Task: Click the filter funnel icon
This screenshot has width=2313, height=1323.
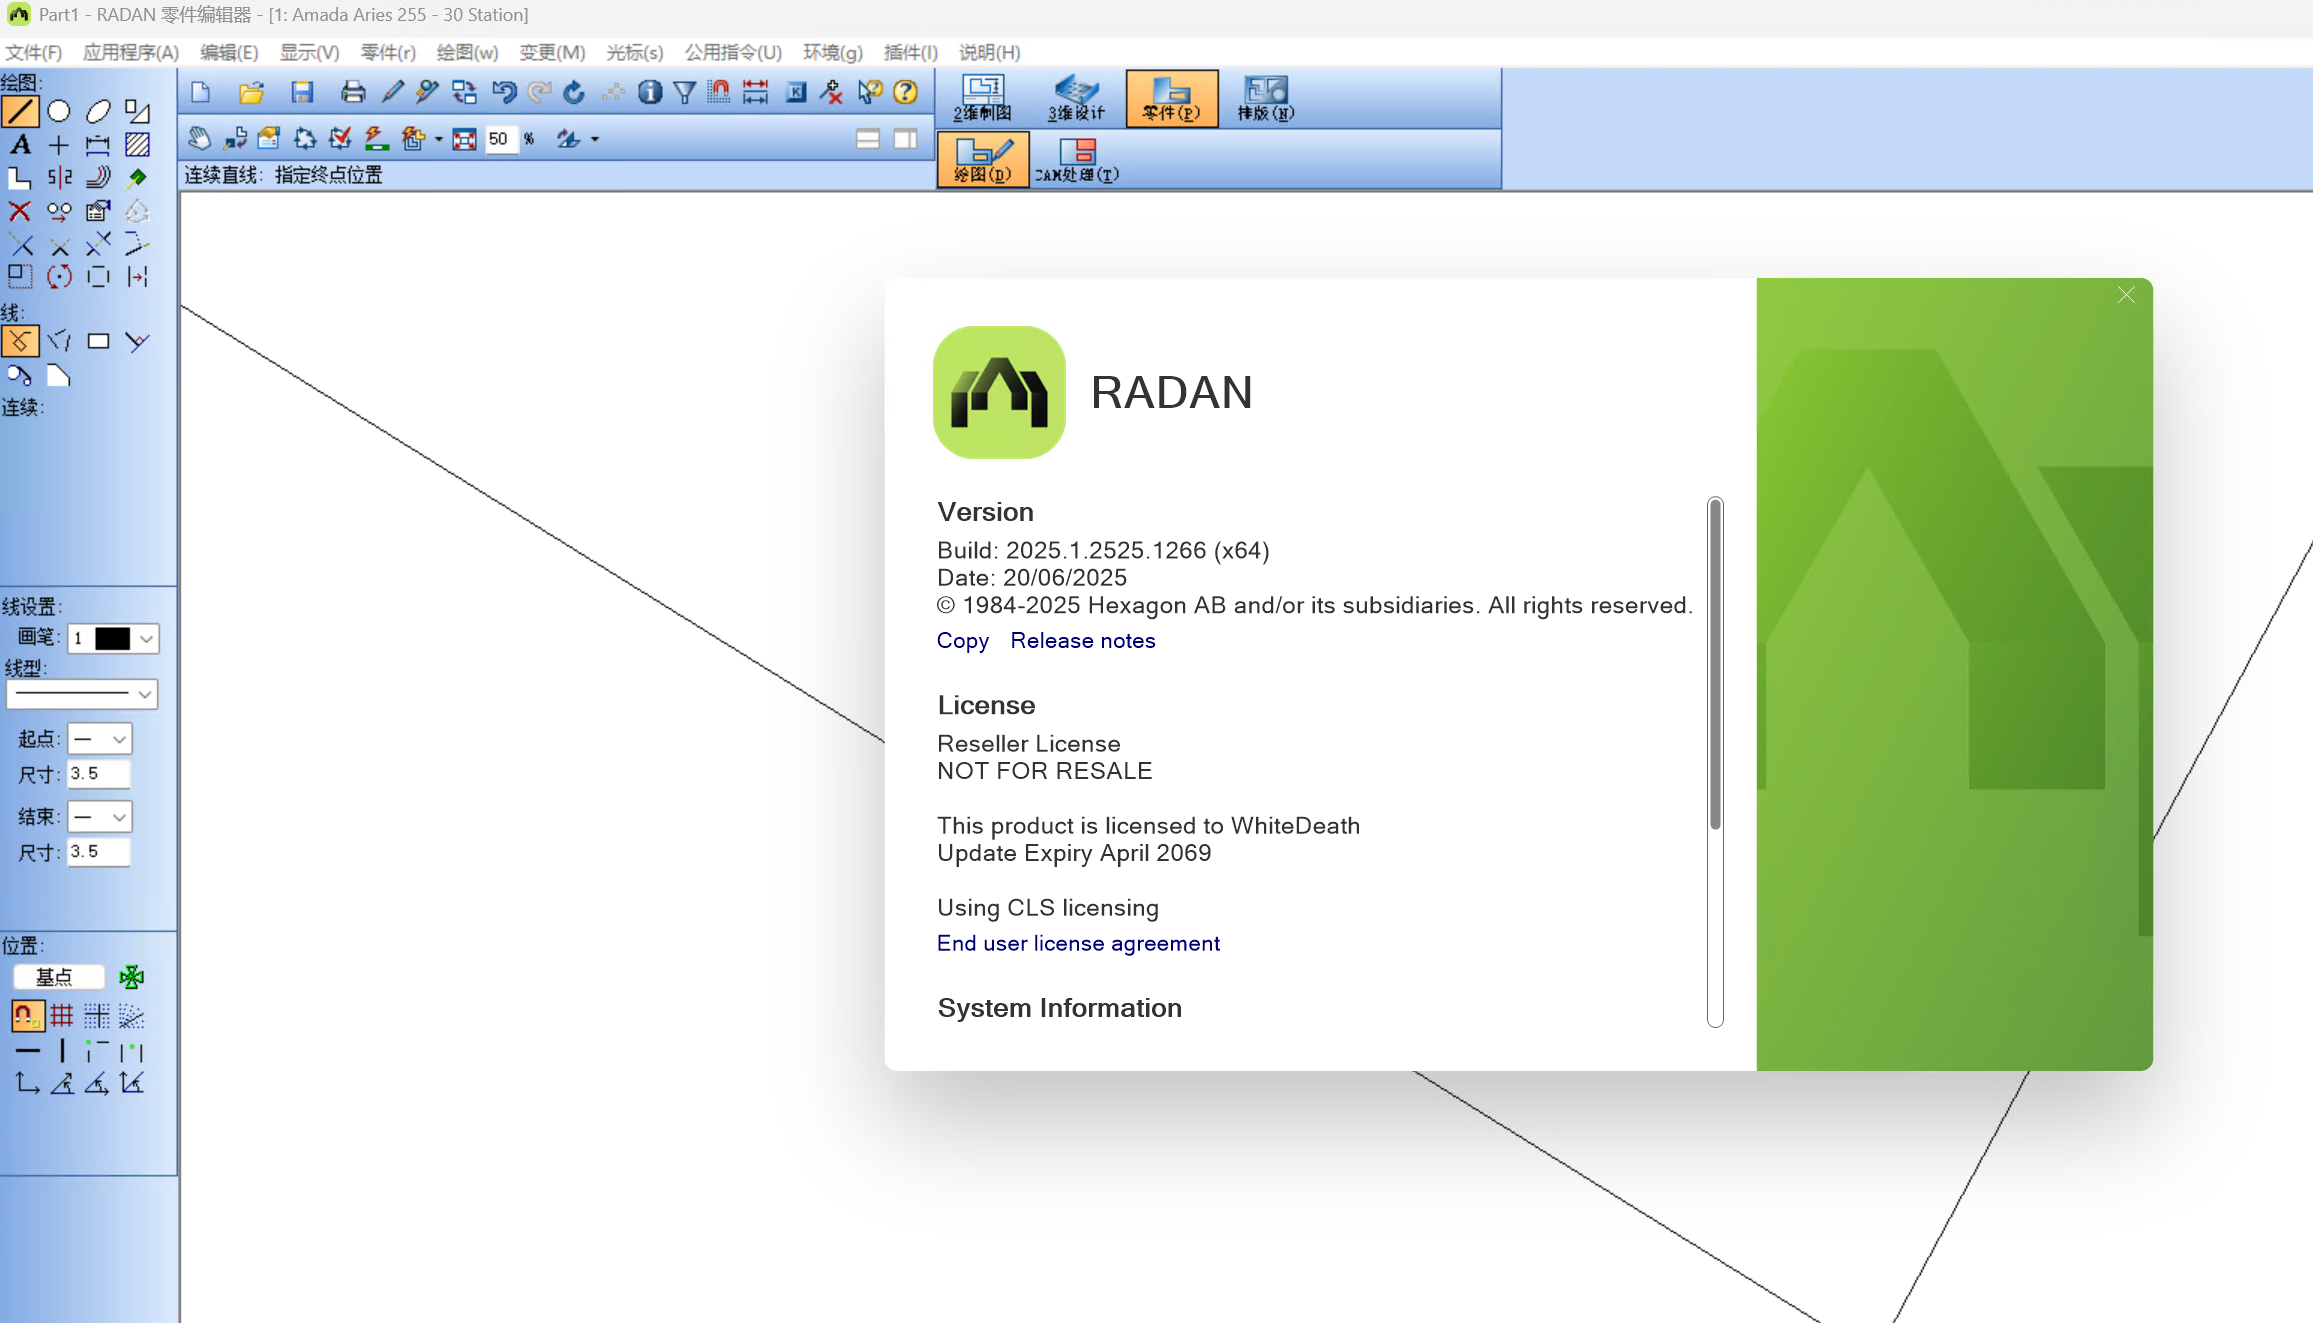Action: point(685,93)
